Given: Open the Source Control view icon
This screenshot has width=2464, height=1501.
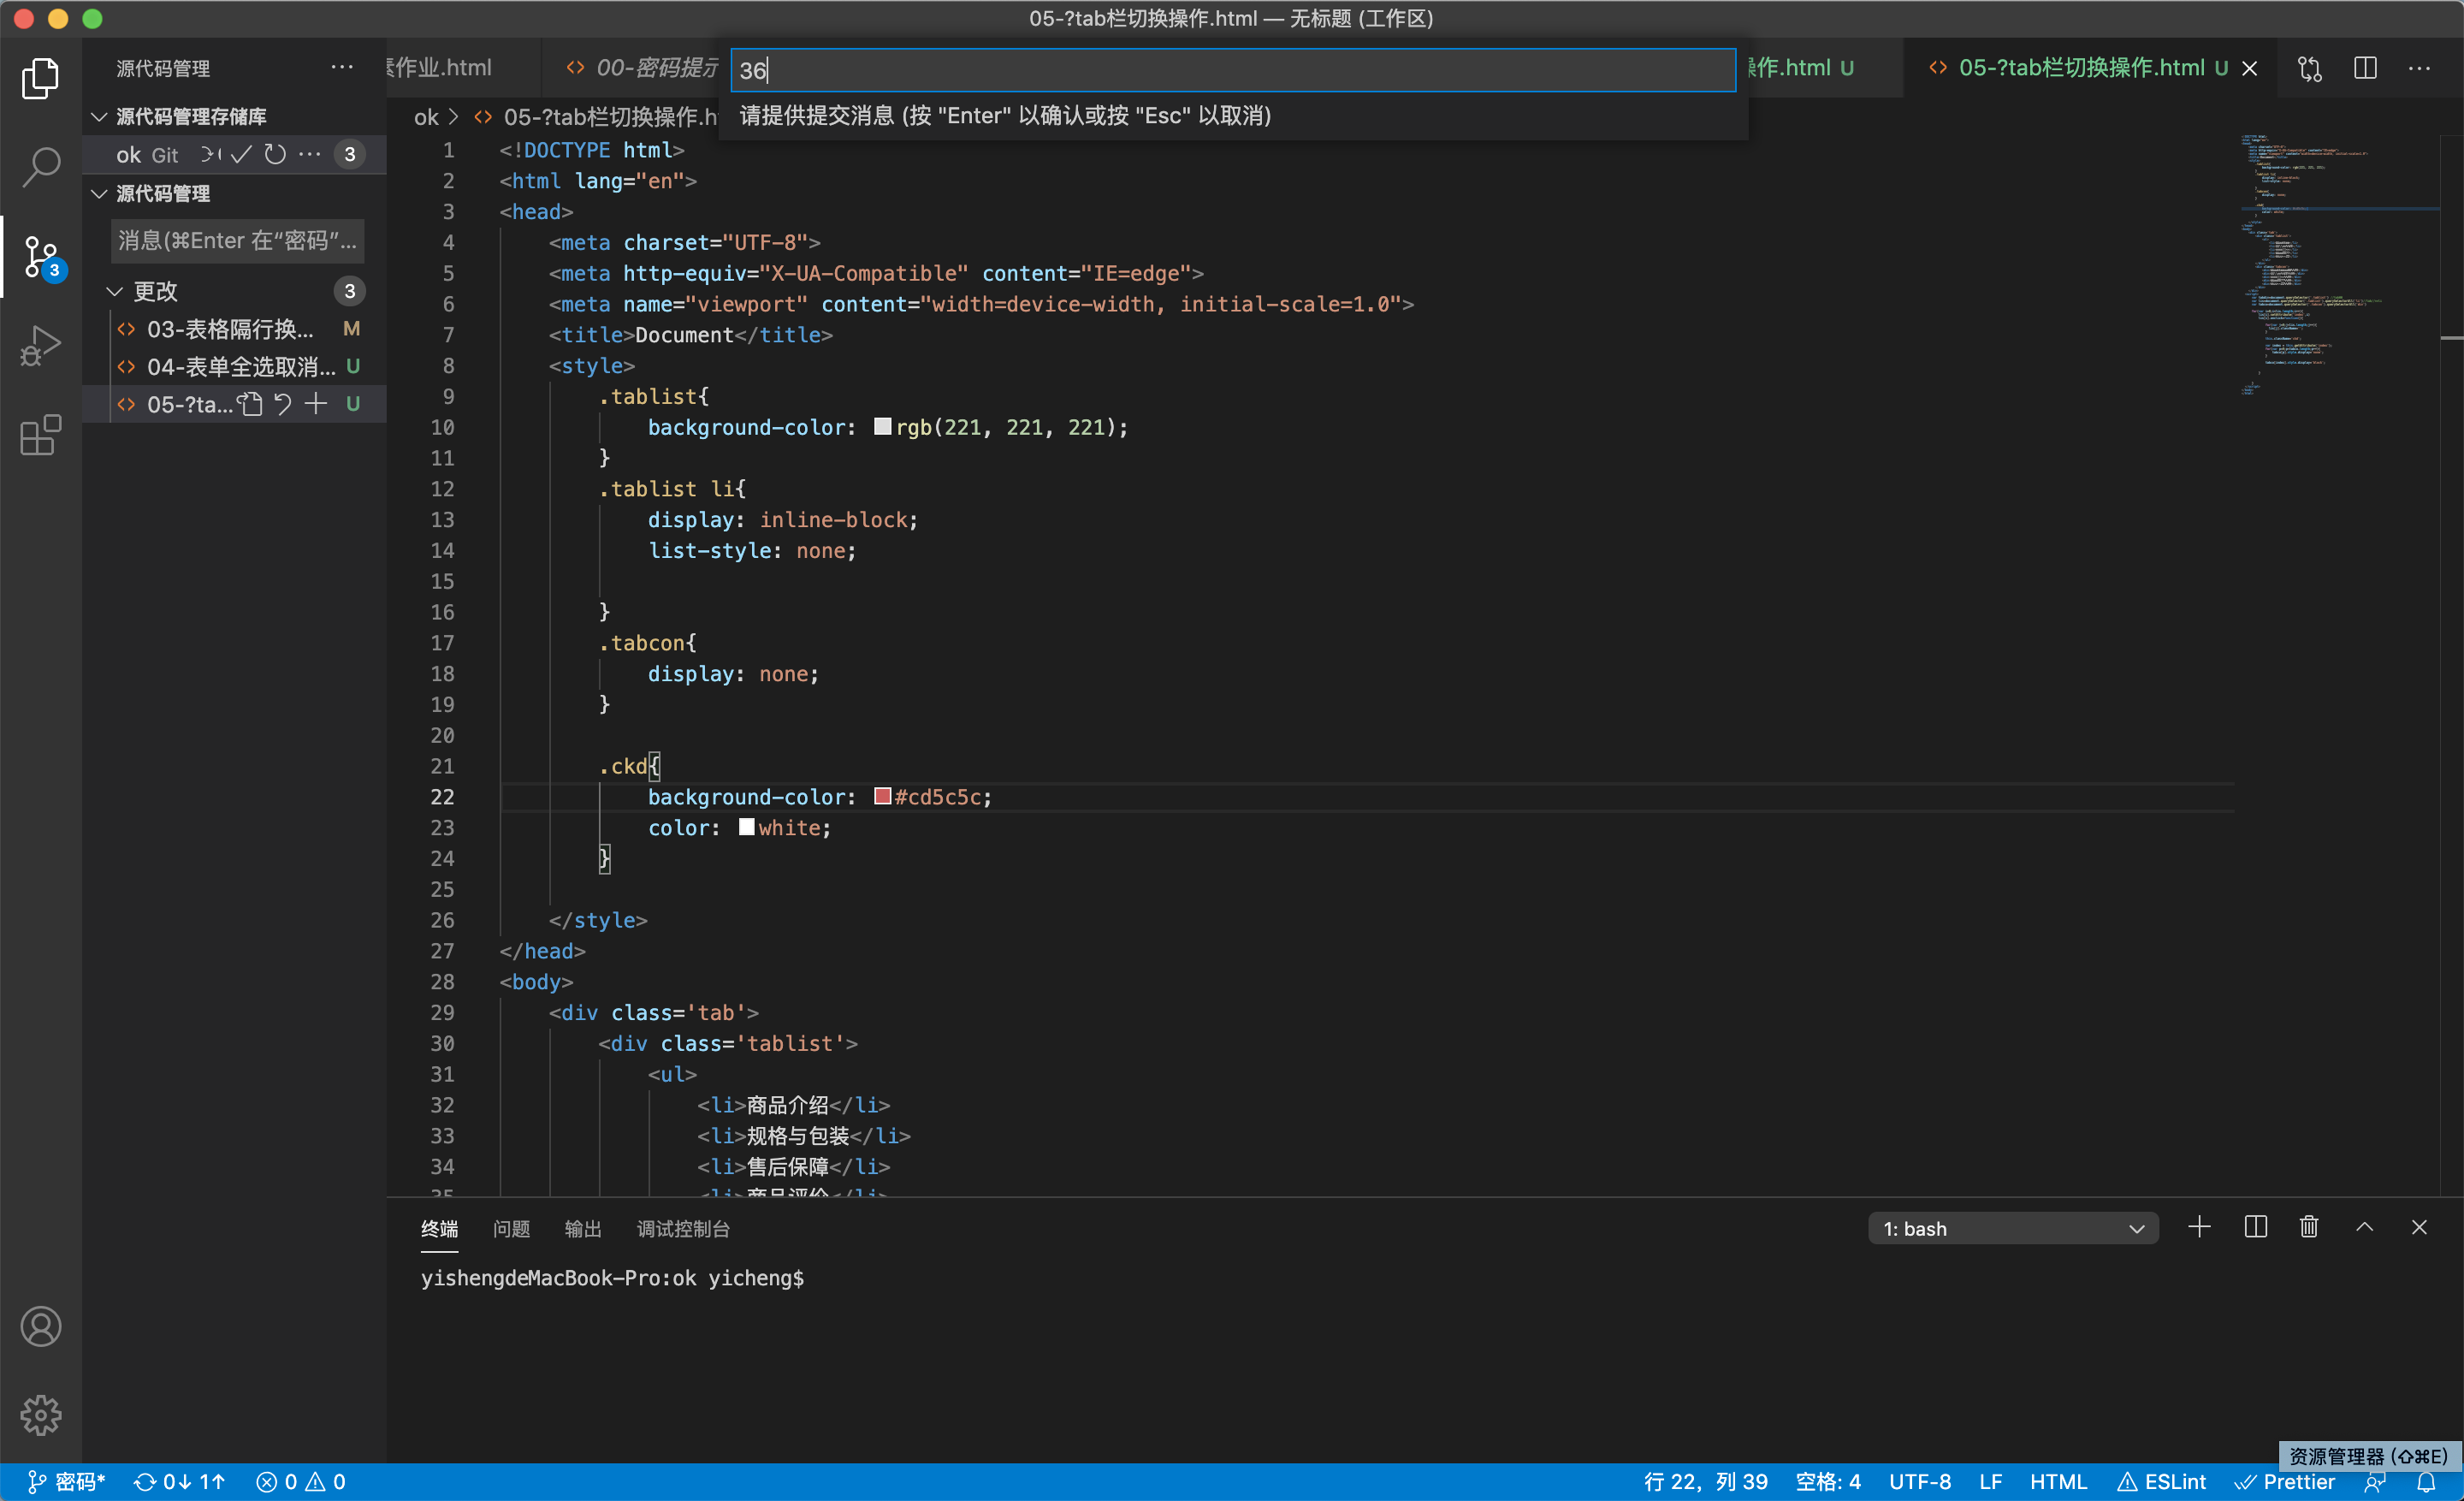Looking at the screenshot, I should tap(40, 257).
